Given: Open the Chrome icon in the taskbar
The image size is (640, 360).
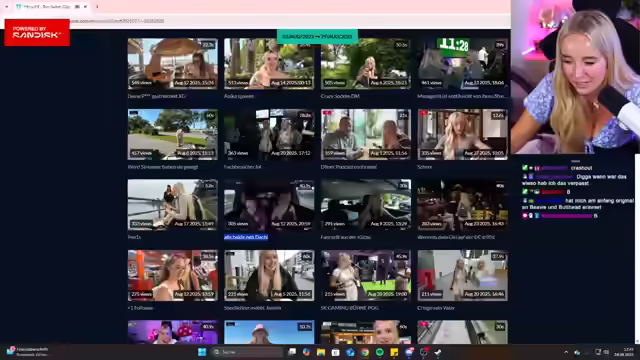Looking at the screenshot, I should point(364,352).
